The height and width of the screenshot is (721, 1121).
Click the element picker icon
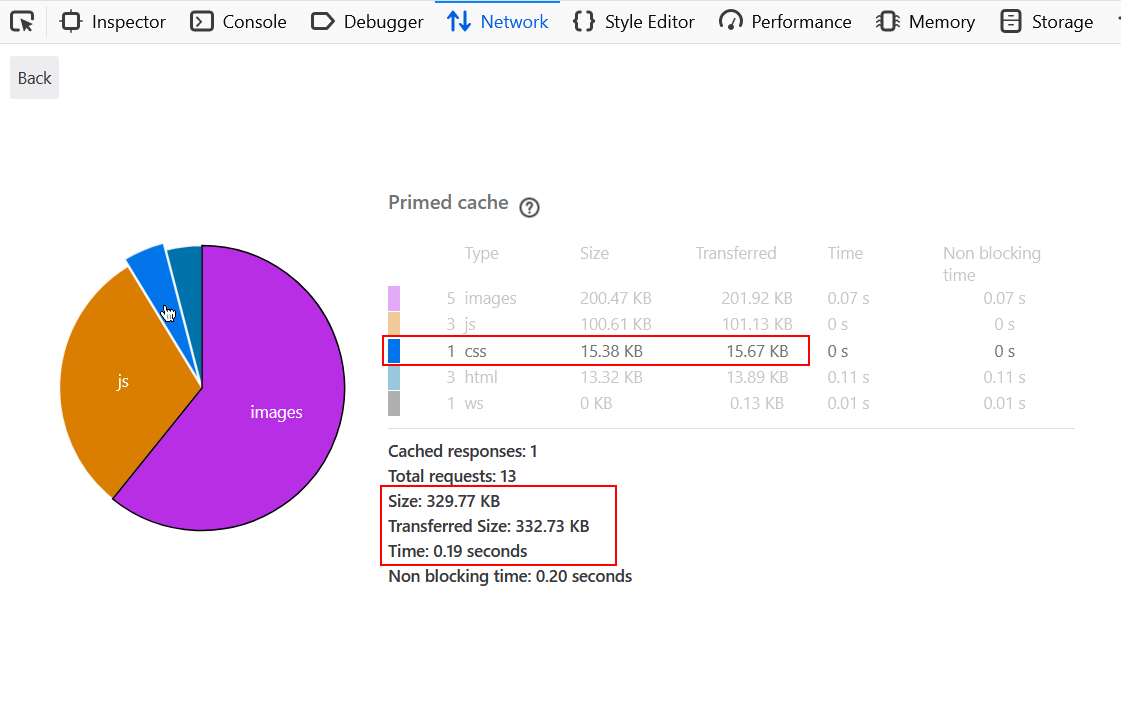click(x=23, y=21)
